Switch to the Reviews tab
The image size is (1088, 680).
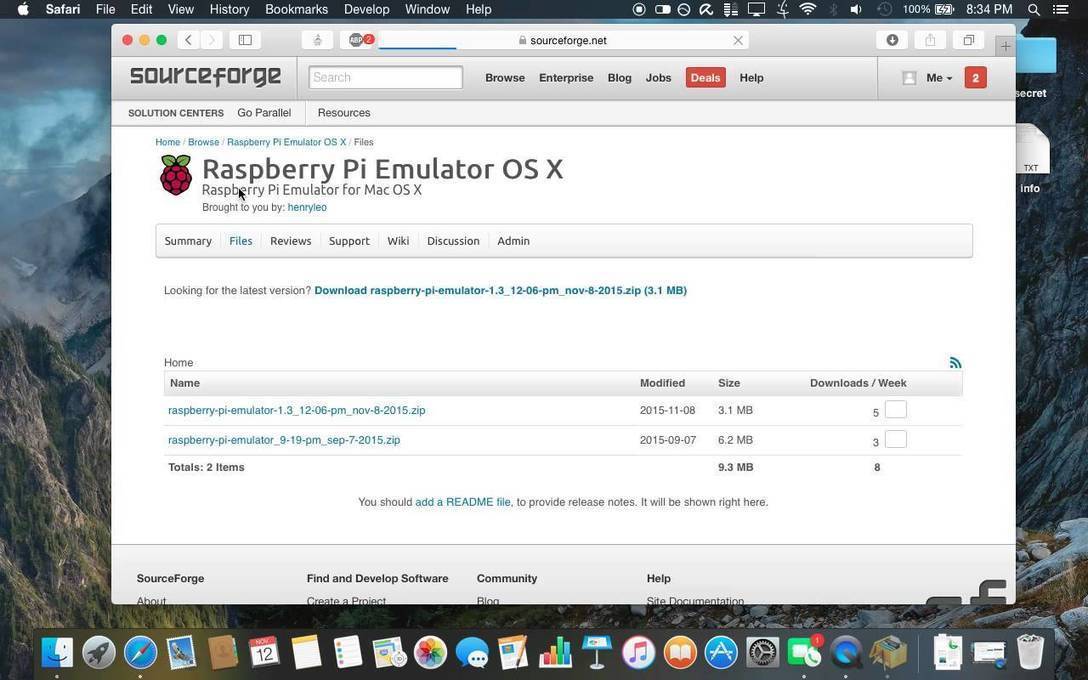291,240
